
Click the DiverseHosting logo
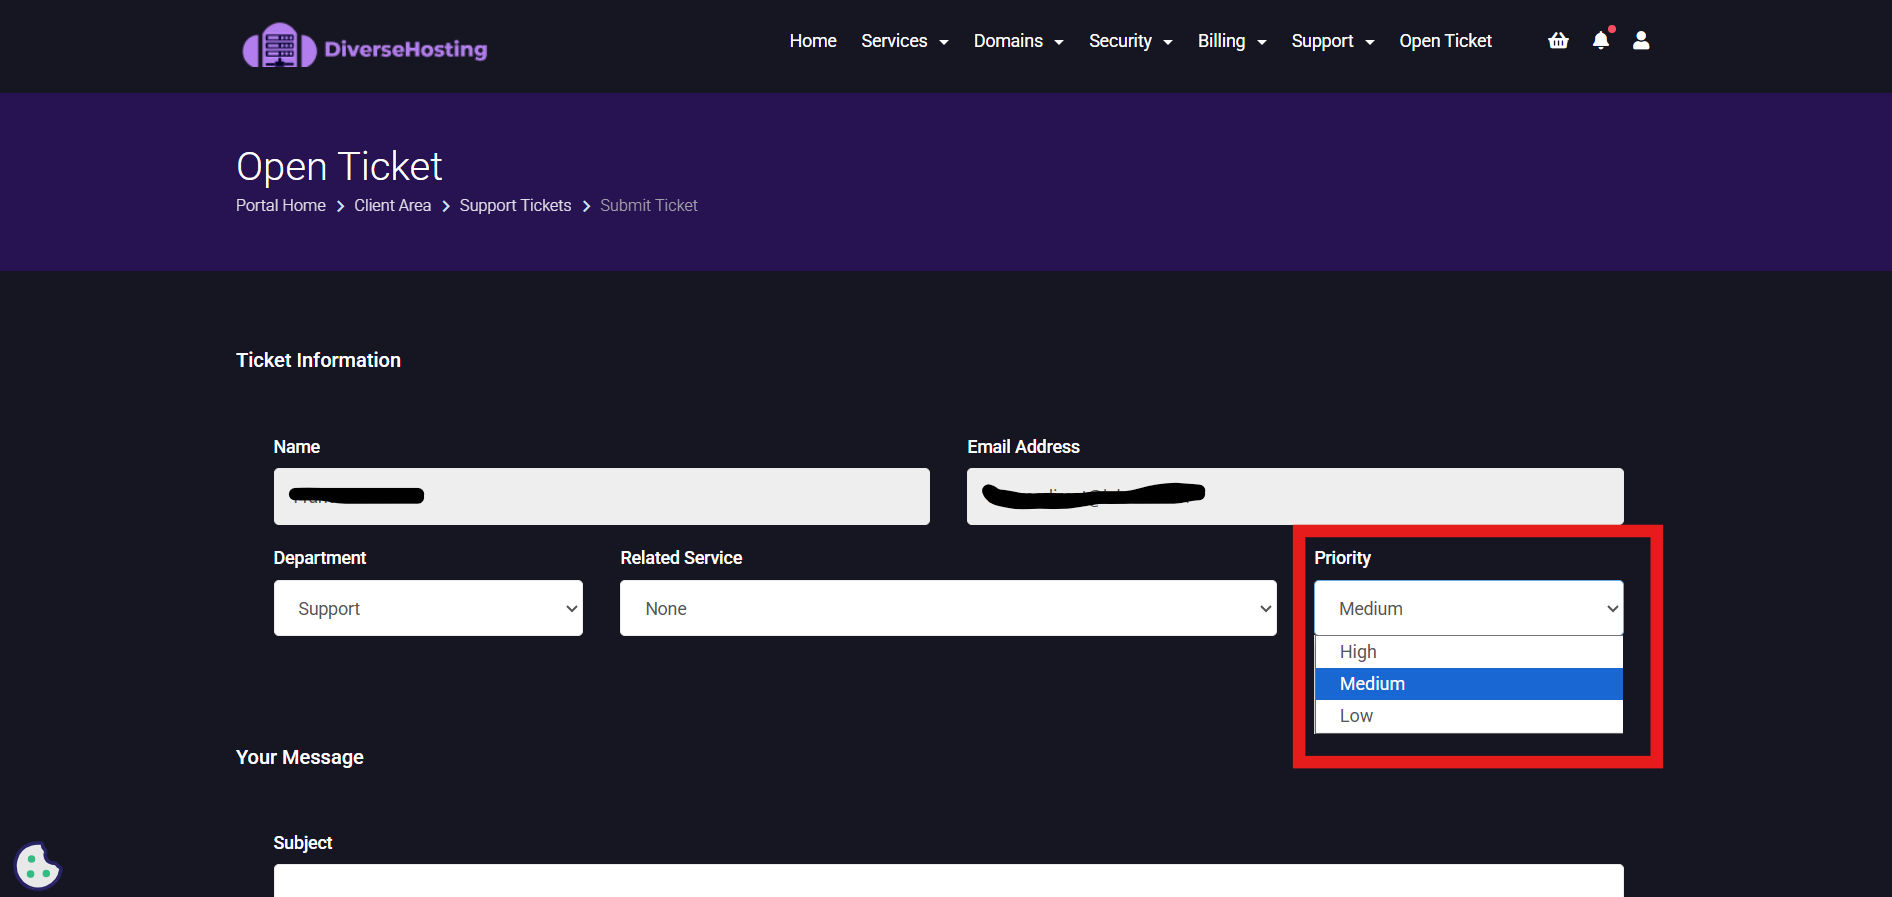click(x=365, y=46)
